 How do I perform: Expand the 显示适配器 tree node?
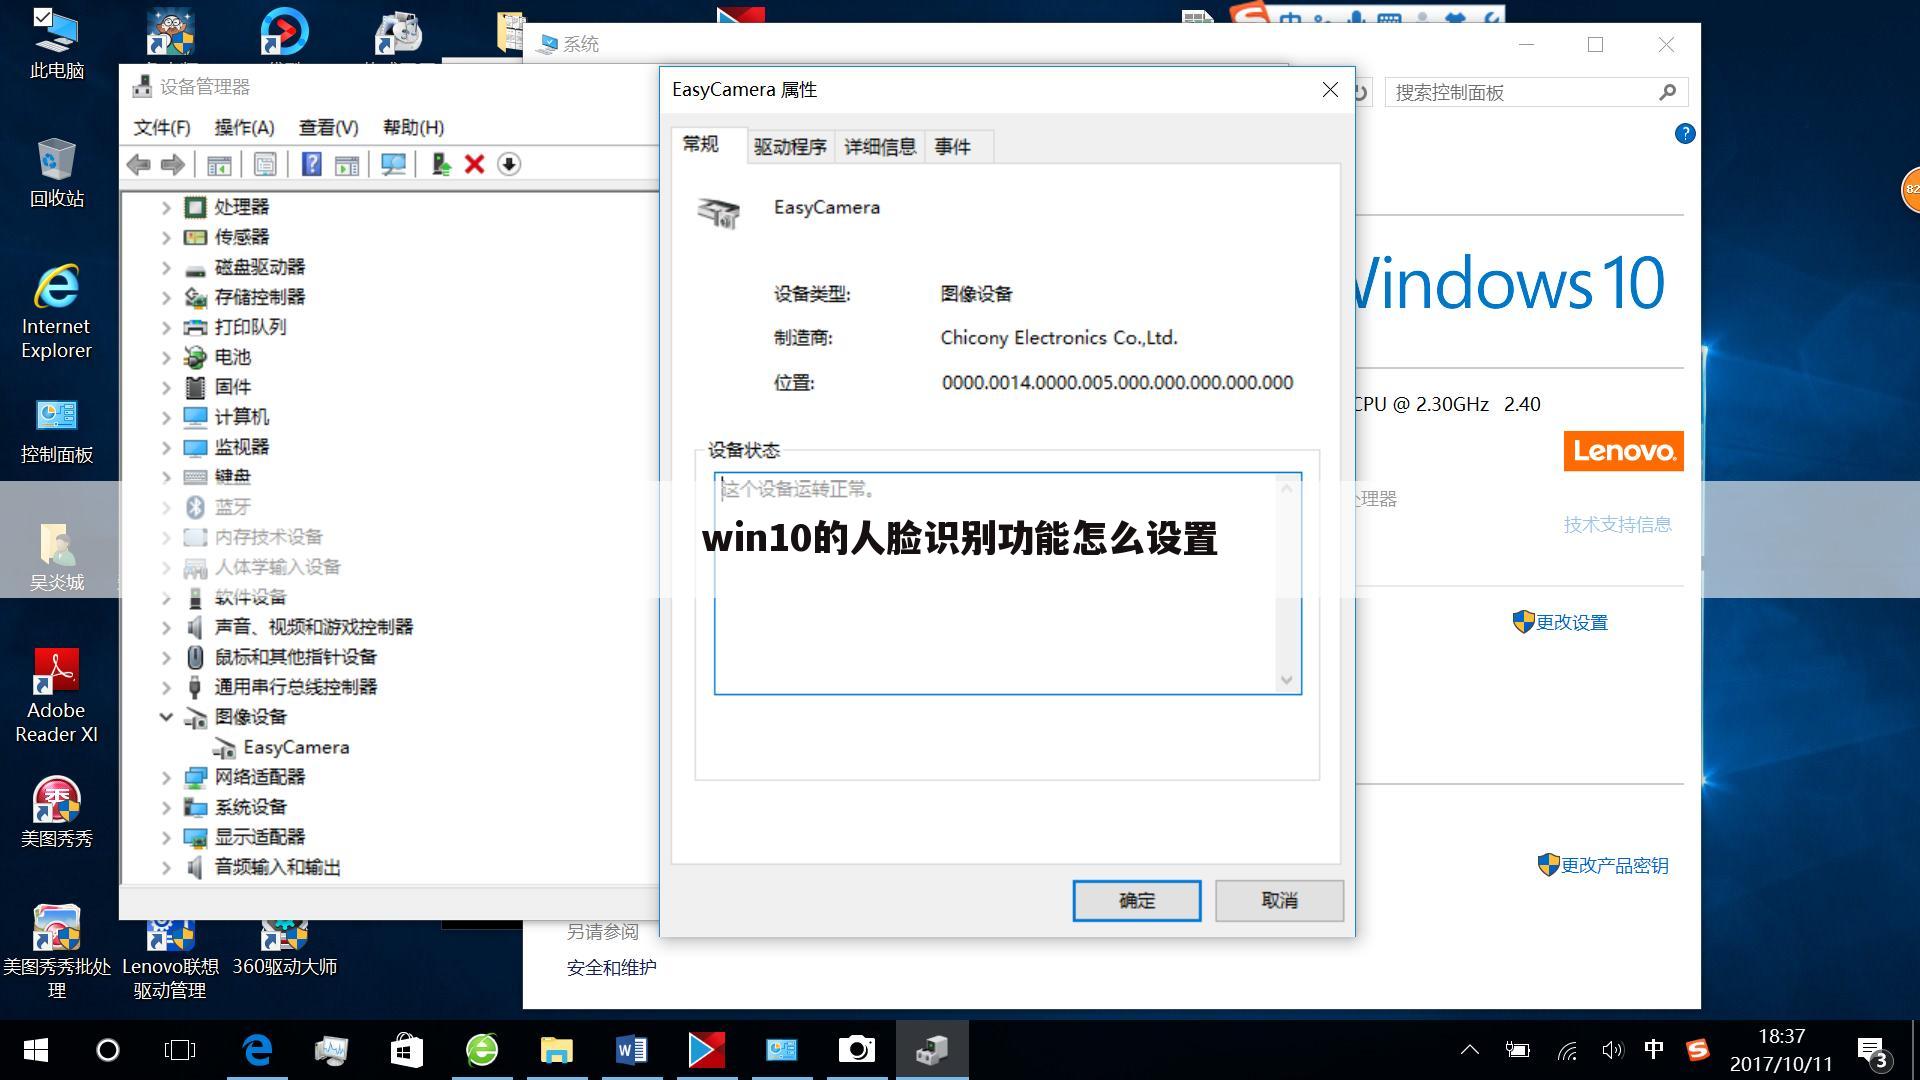click(x=166, y=838)
